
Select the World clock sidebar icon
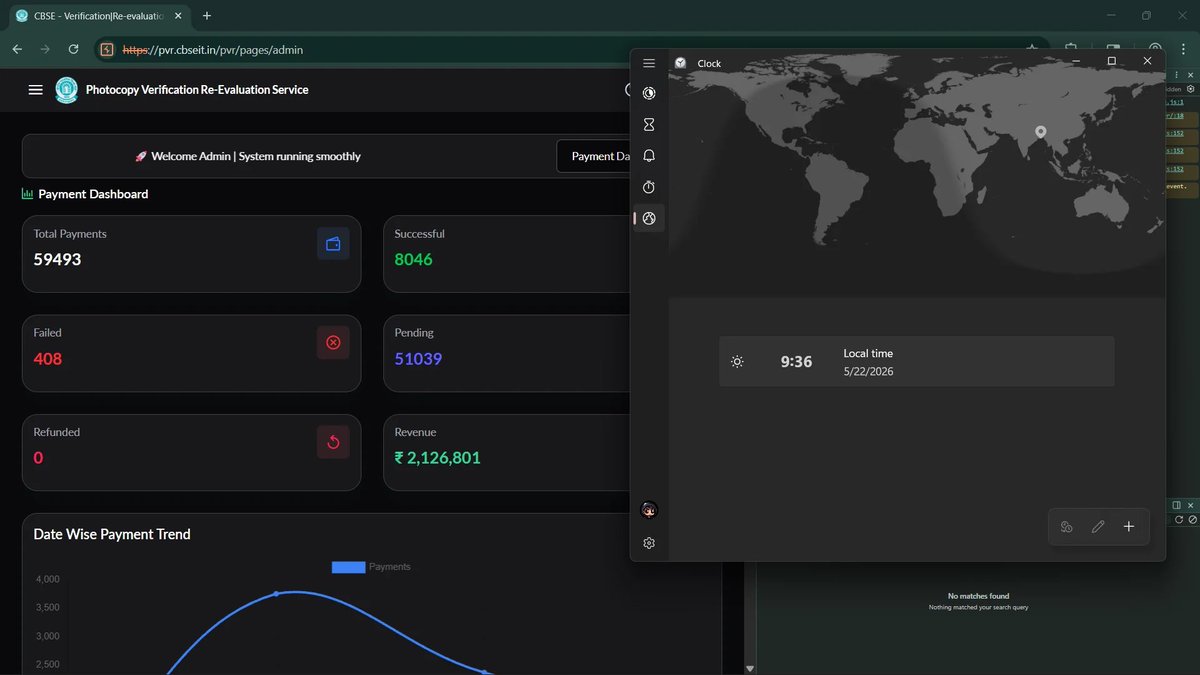pos(649,218)
